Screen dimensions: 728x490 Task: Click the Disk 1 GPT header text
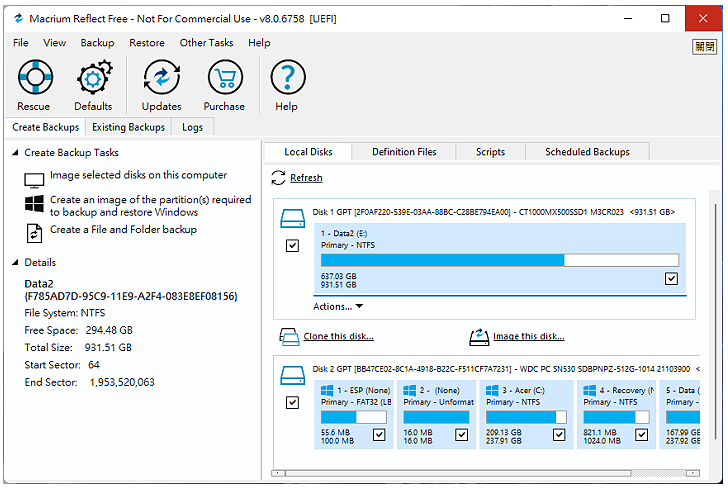(x=494, y=212)
